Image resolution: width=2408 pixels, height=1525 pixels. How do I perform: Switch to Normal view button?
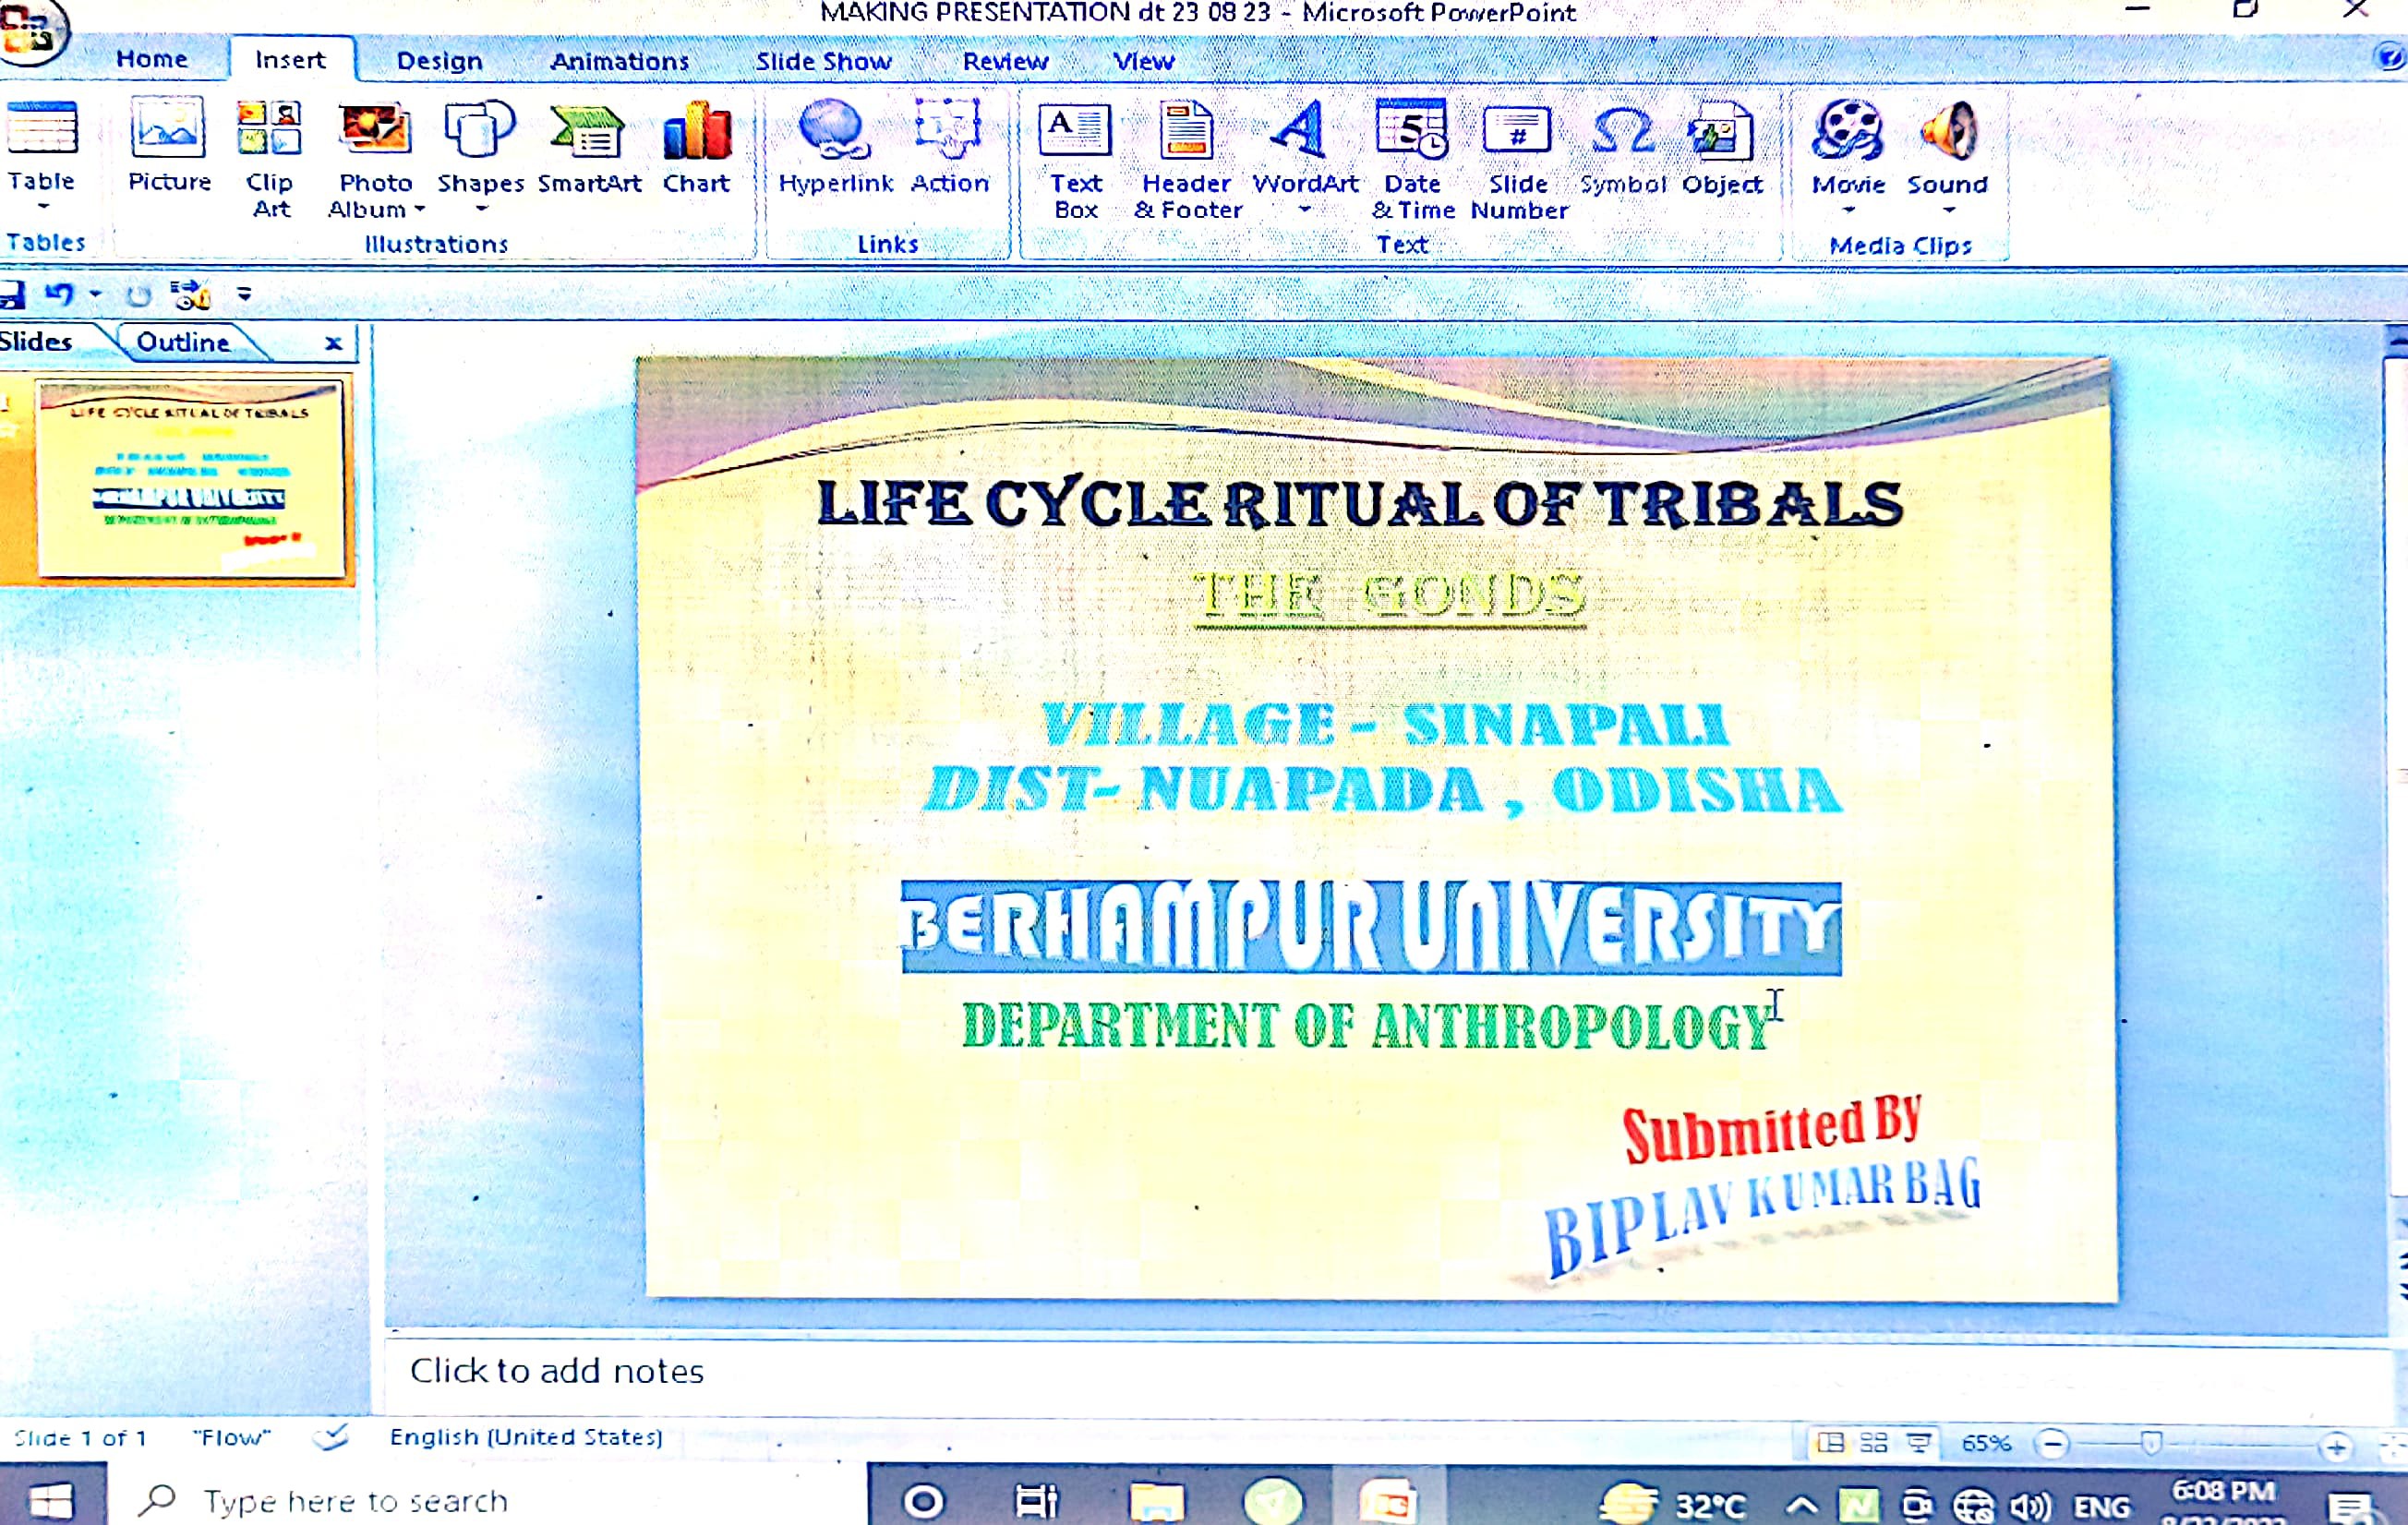pyautogui.click(x=1830, y=1442)
